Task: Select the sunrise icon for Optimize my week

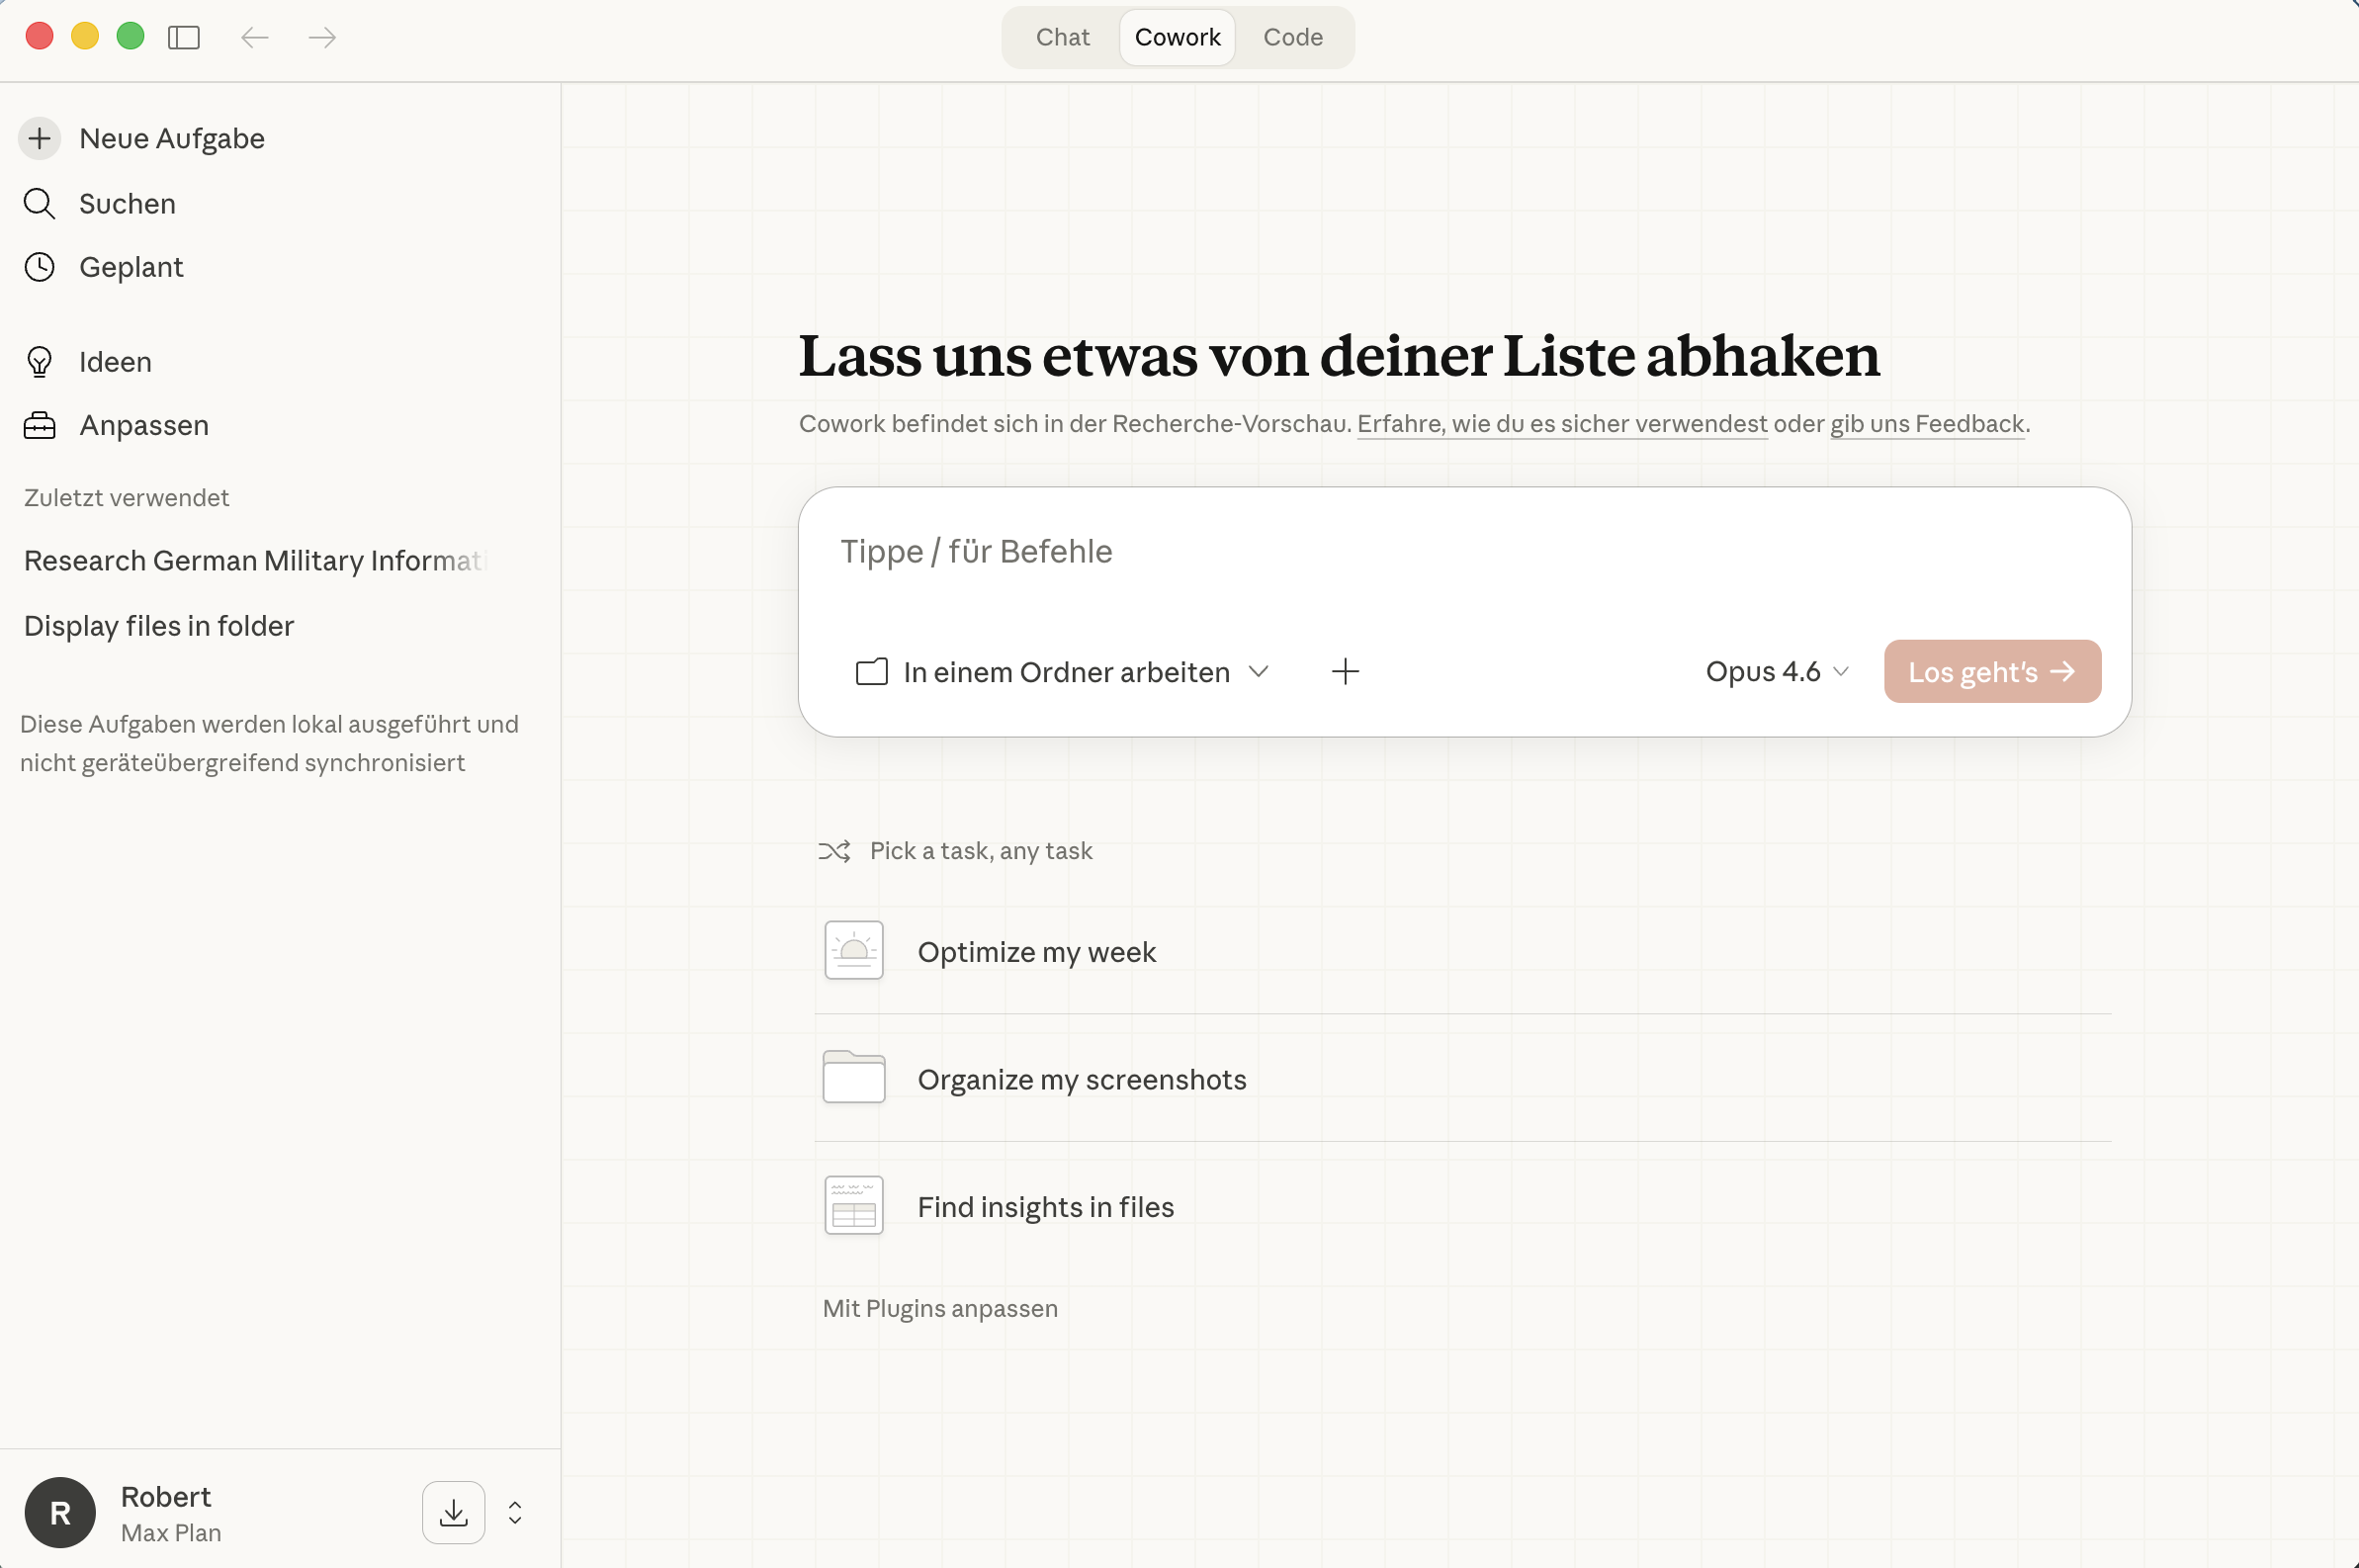Action: click(x=852, y=950)
